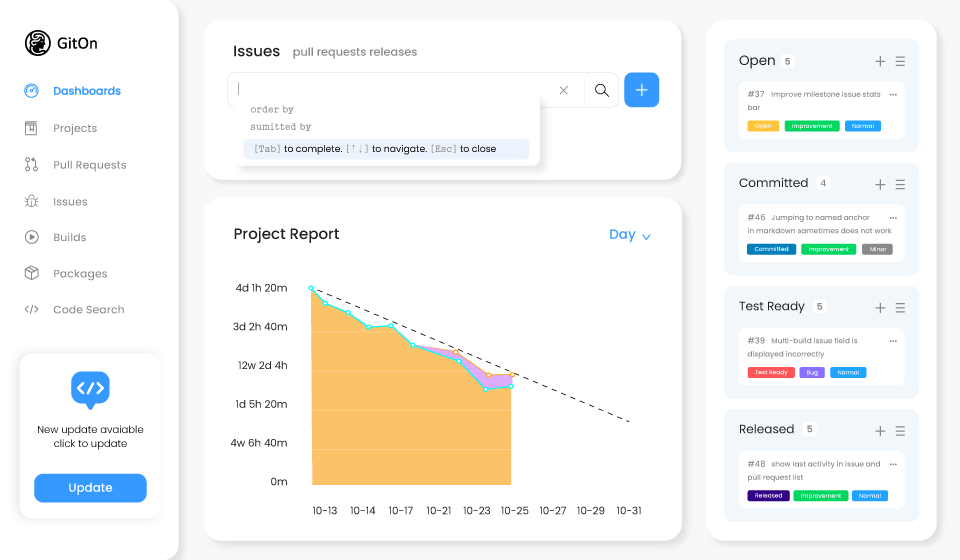
Task: Open more options on issue #37 card
Action: (893, 95)
